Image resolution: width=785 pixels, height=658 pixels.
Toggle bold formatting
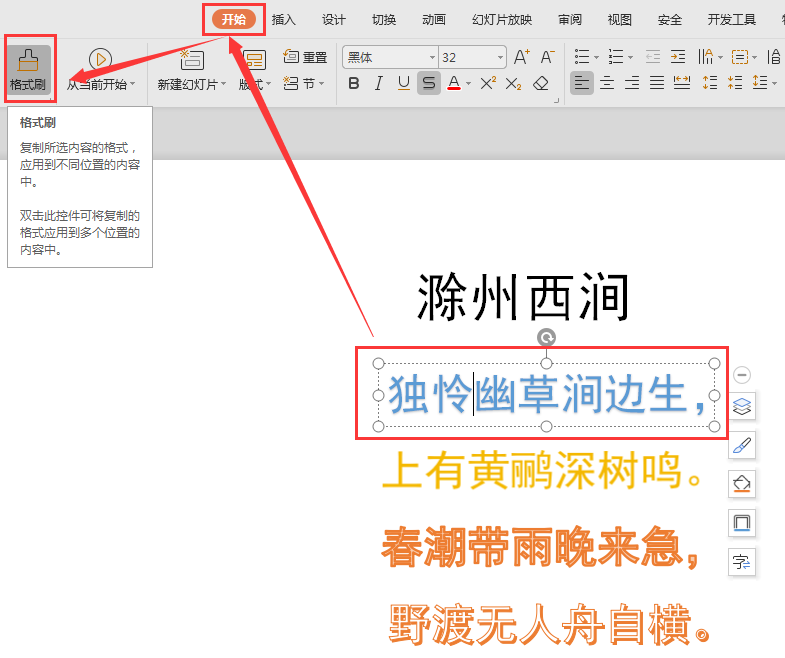pyautogui.click(x=353, y=83)
